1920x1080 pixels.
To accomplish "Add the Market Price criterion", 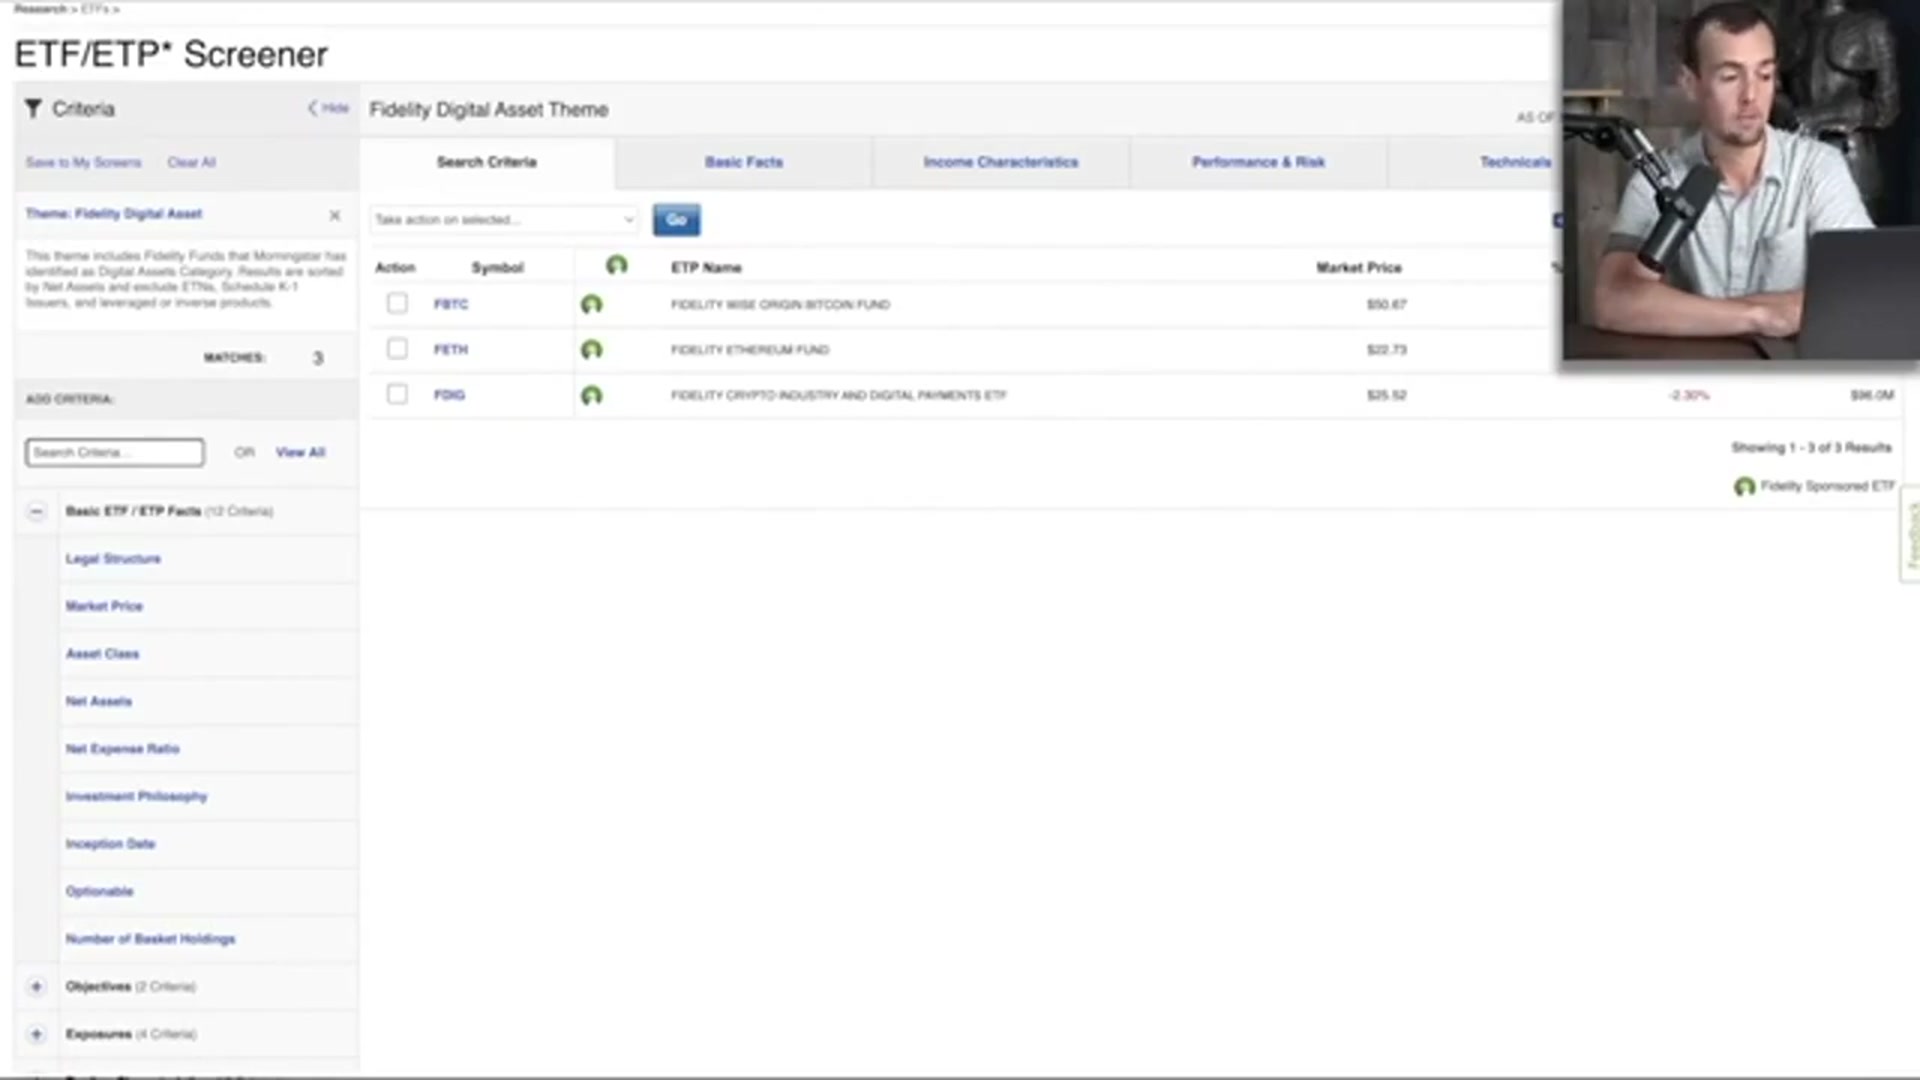I will pos(104,606).
